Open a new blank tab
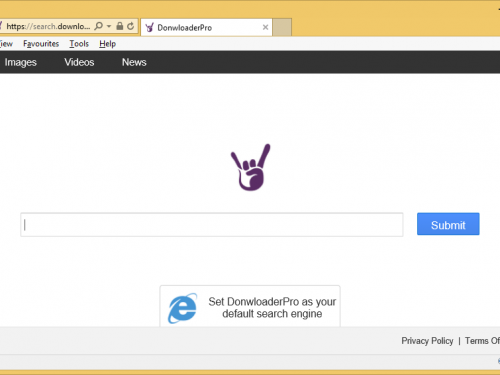Screen dimensions: 500x375 (282, 27)
